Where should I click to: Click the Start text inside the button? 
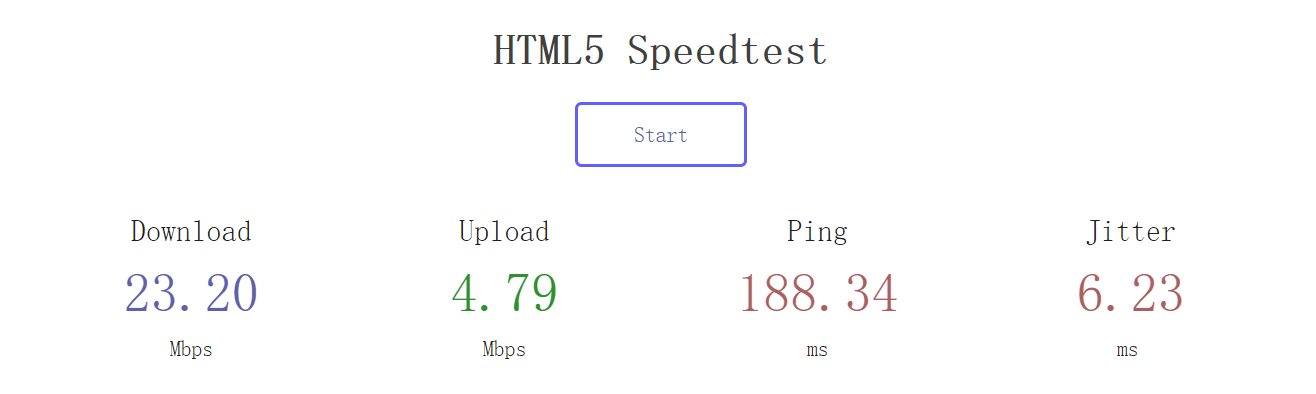(x=660, y=135)
